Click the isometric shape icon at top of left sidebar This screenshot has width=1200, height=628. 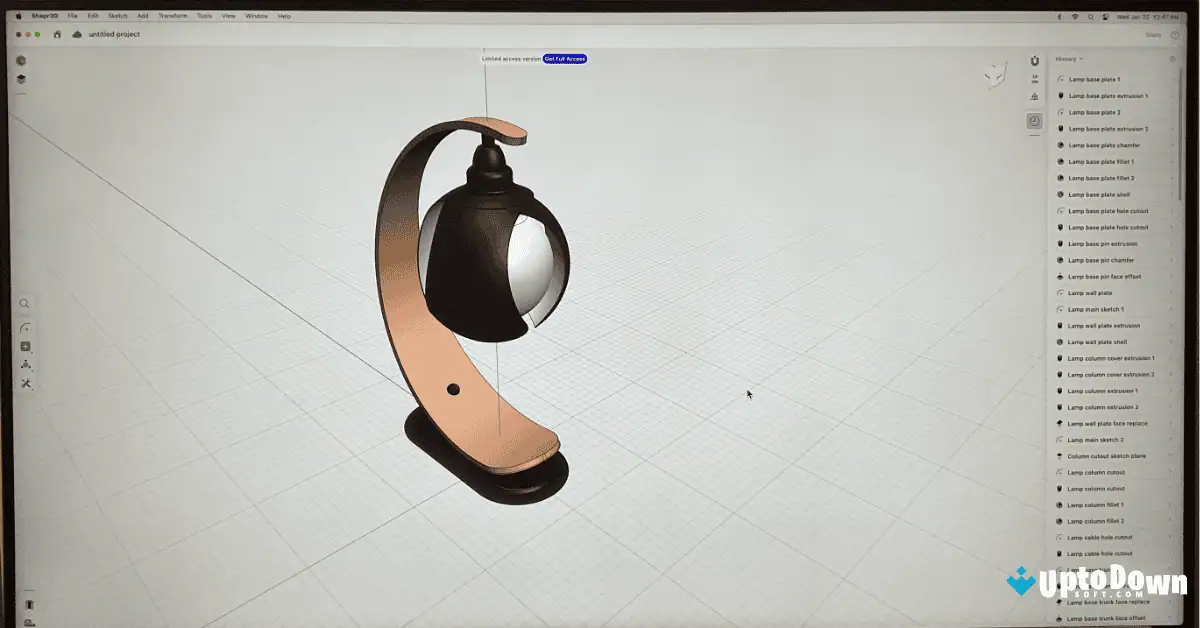click(20, 60)
